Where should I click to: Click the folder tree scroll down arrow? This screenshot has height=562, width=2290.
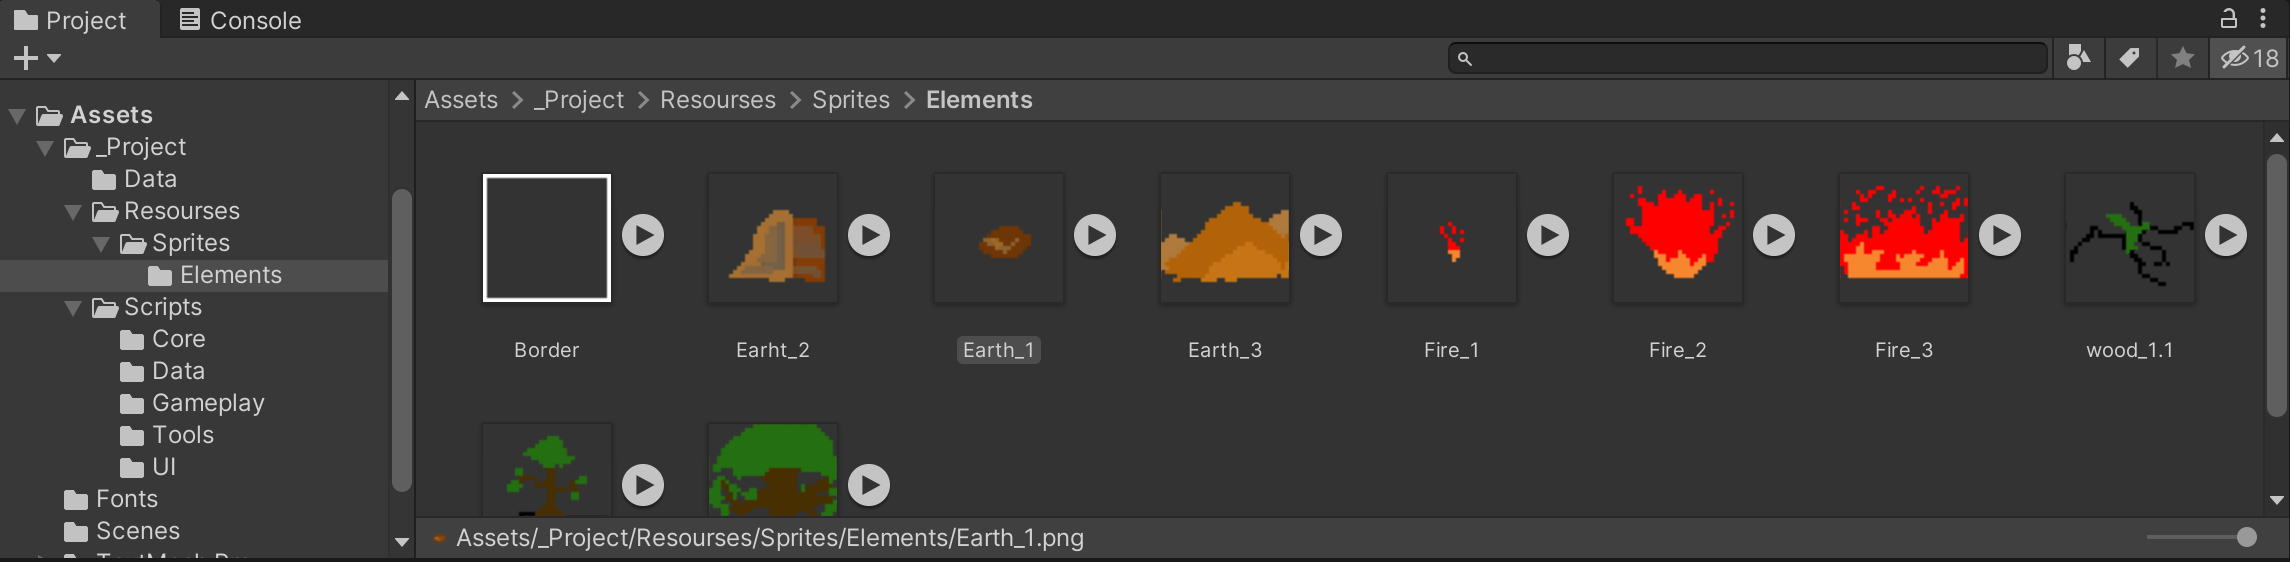(402, 542)
